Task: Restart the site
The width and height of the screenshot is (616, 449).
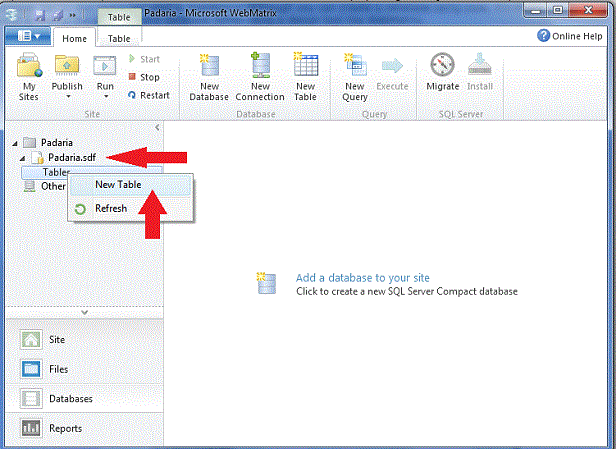Action: coord(148,95)
